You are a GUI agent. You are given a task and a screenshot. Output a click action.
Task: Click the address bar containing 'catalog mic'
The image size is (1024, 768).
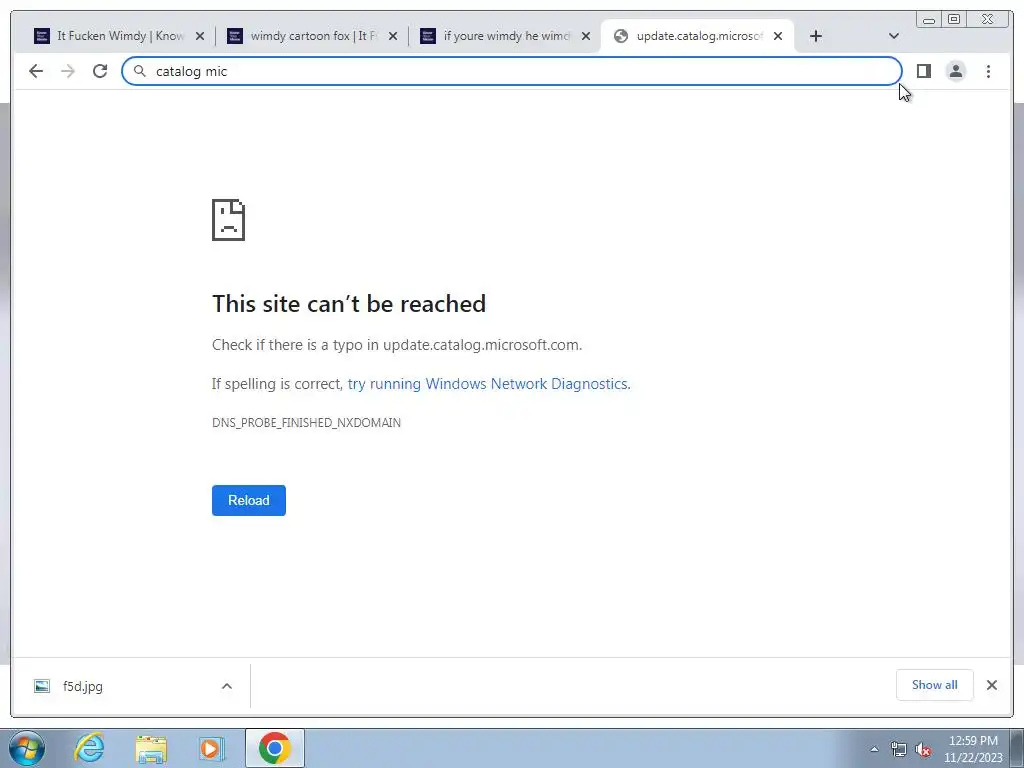pyautogui.click(x=511, y=71)
